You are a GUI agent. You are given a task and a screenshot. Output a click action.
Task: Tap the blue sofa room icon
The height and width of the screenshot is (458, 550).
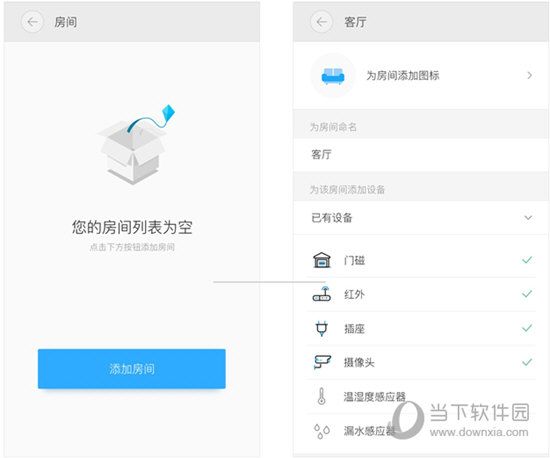click(x=333, y=76)
